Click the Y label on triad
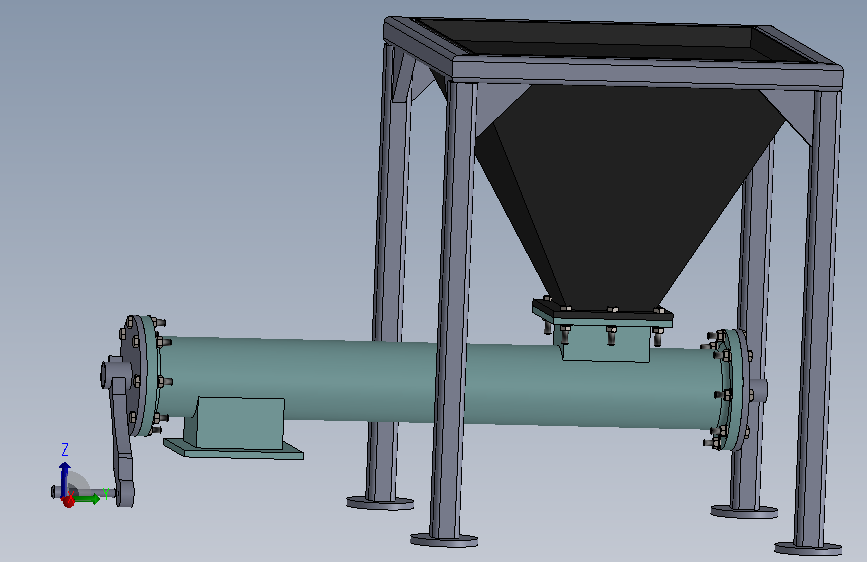Image resolution: width=867 pixels, height=562 pixels. [106, 495]
